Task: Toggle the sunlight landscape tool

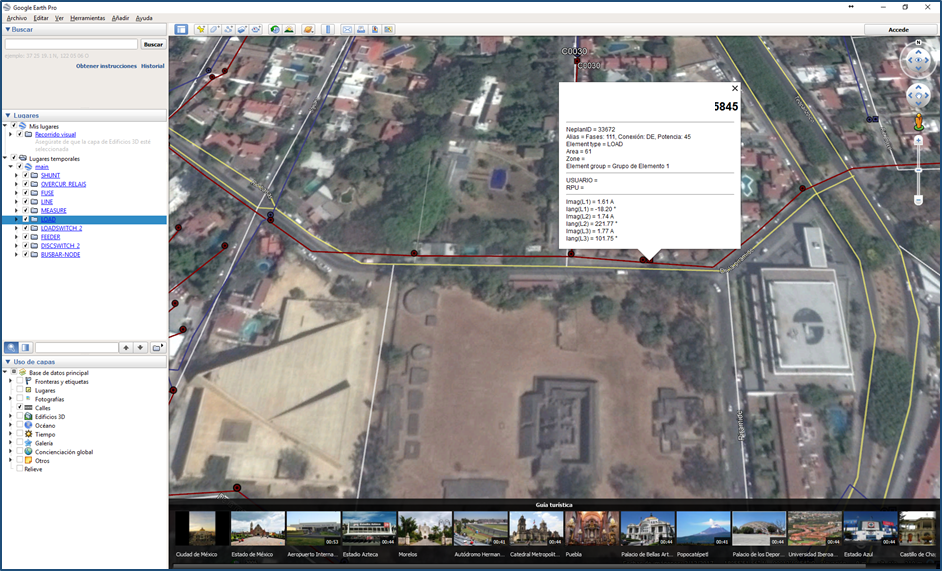Action: [289, 29]
